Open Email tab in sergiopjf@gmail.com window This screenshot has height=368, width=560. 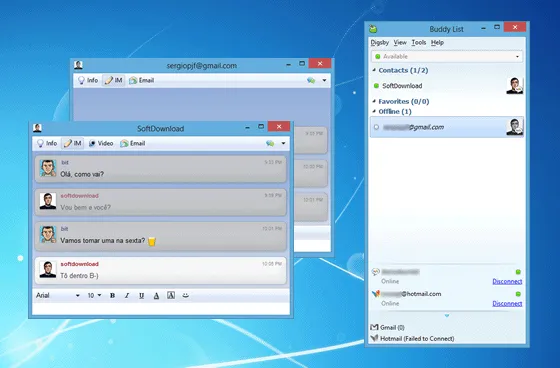[141, 80]
